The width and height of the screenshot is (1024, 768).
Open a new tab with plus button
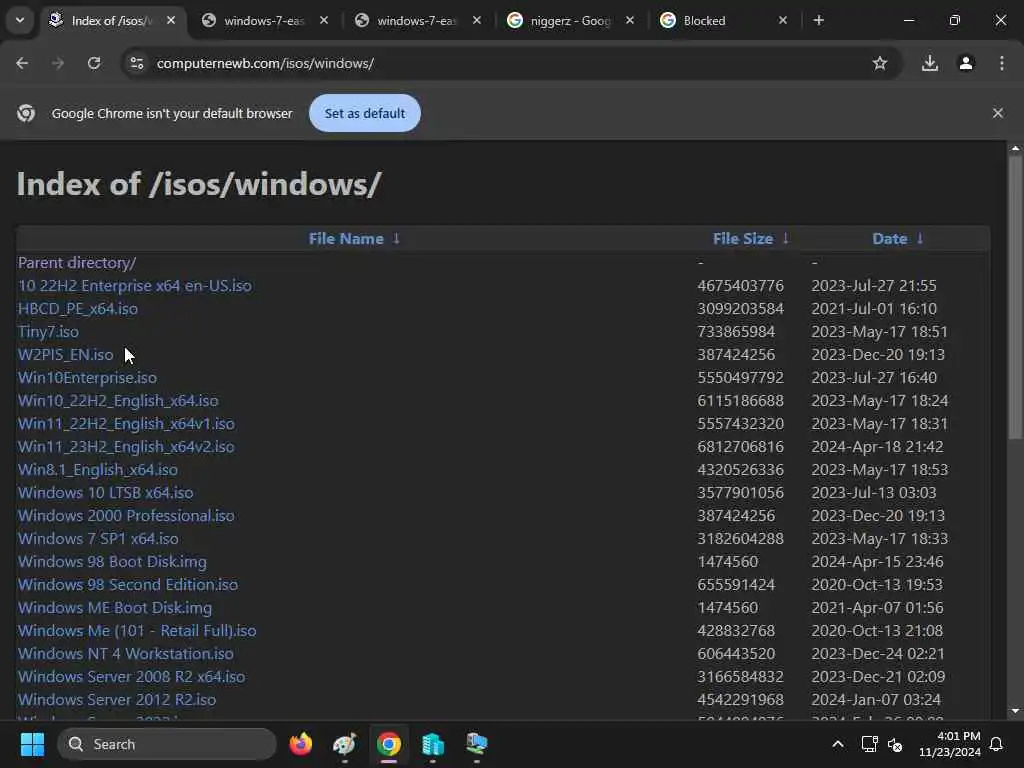coord(818,20)
